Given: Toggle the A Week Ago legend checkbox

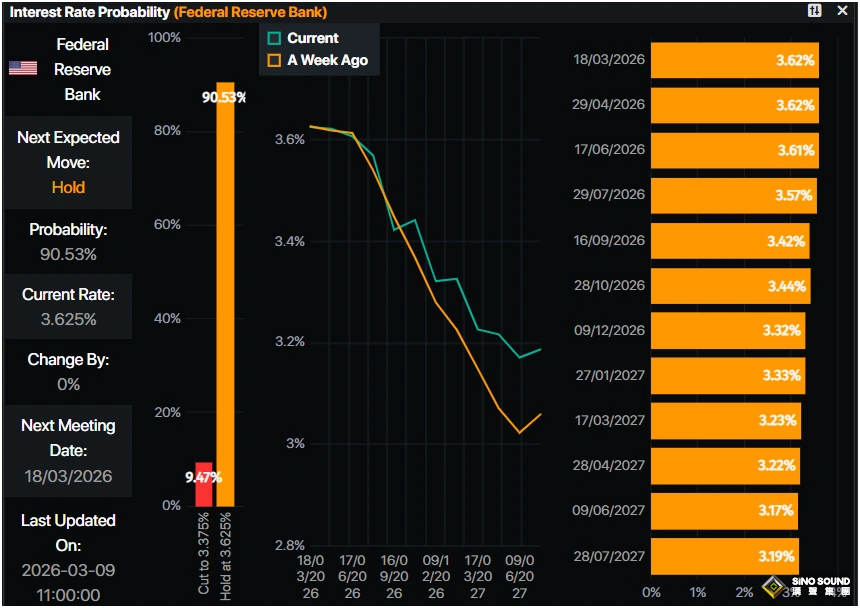Looking at the screenshot, I should point(274,60).
